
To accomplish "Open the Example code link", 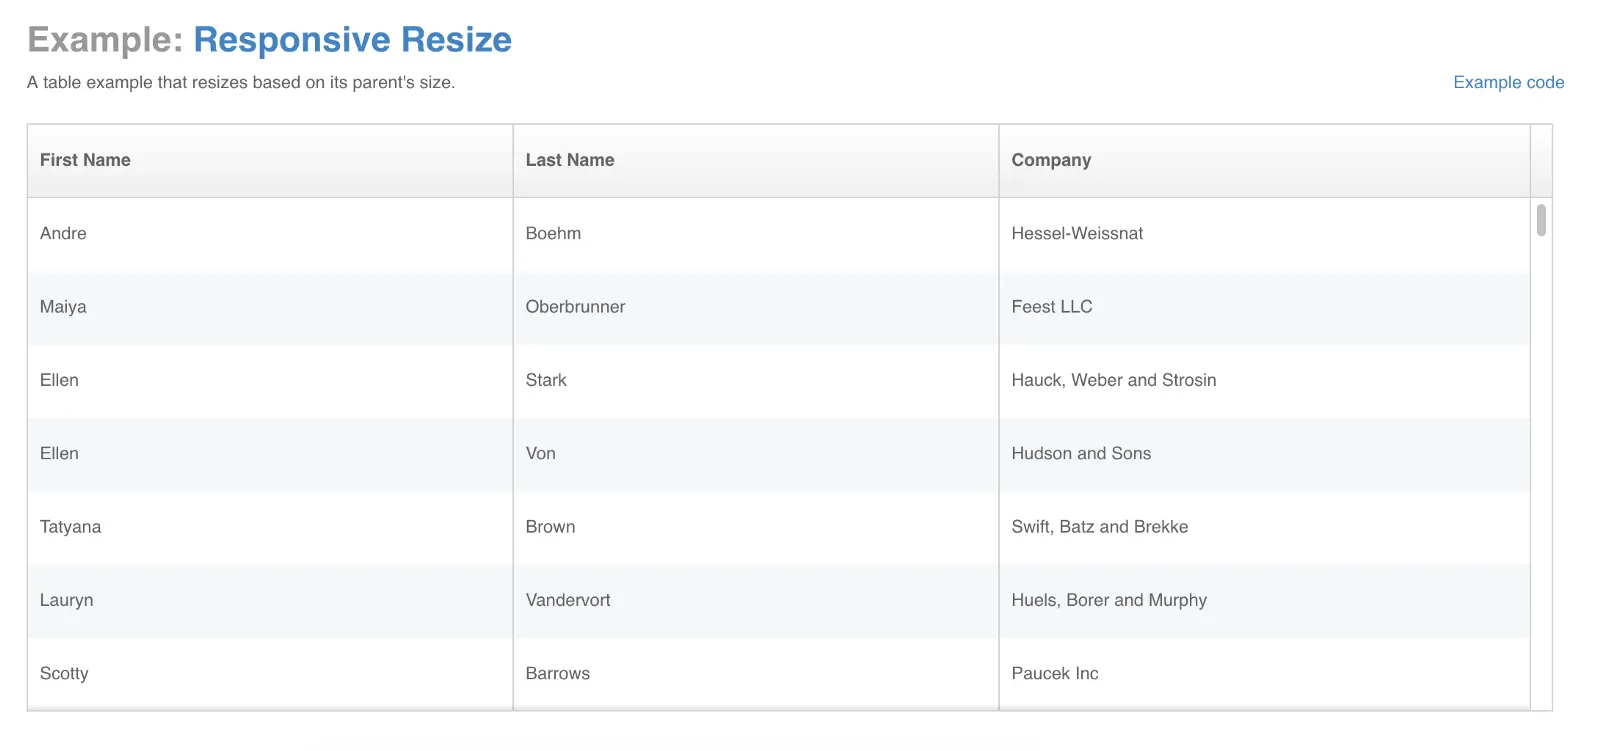I will click(x=1508, y=82).
